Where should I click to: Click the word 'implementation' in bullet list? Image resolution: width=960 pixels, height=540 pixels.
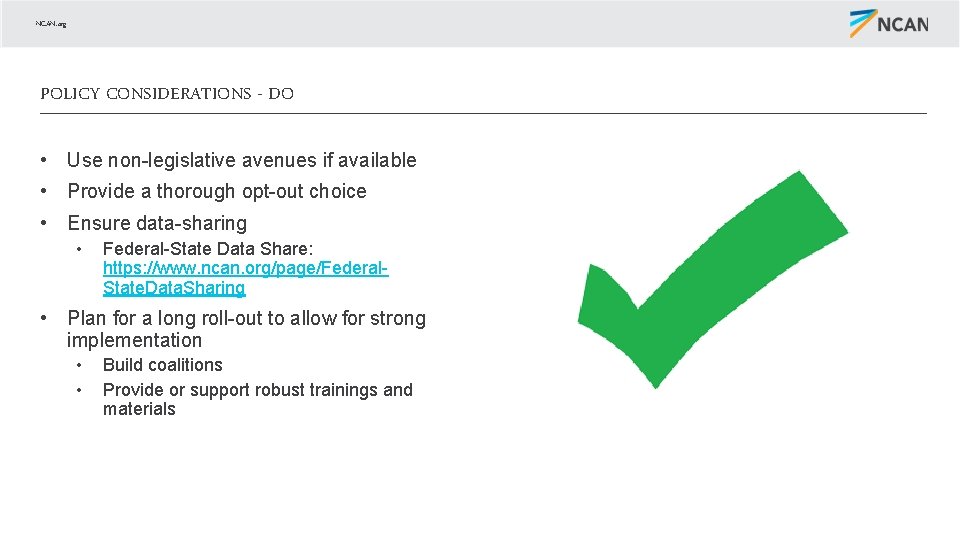point(134,340)
